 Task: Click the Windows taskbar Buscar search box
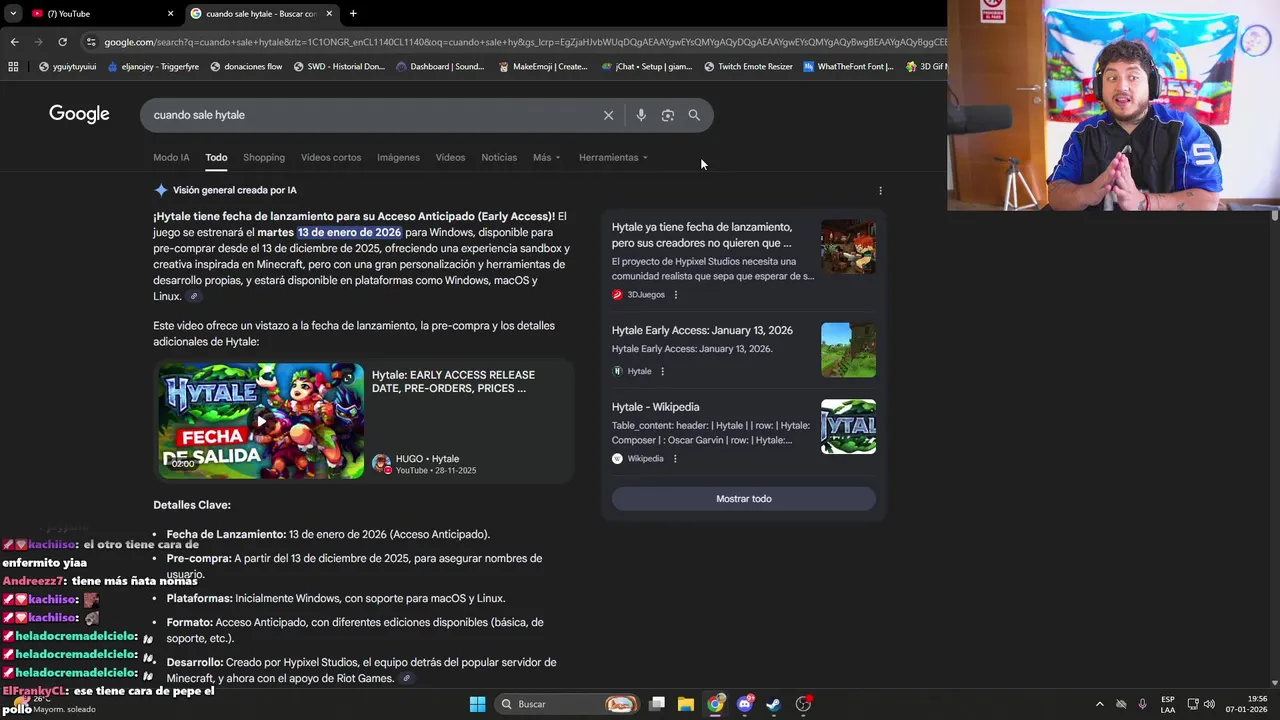tap(568, 704)
